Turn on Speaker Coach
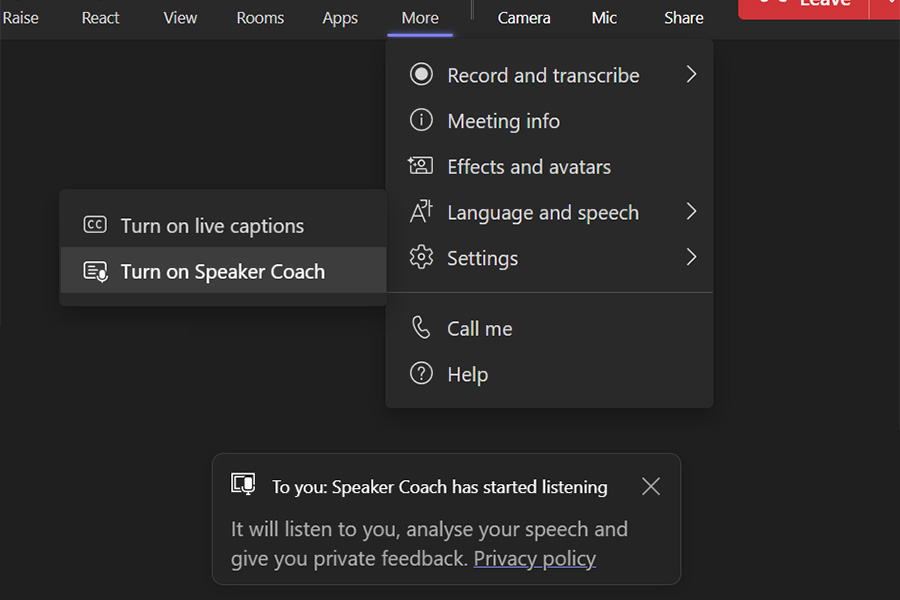 pos(222,271)
